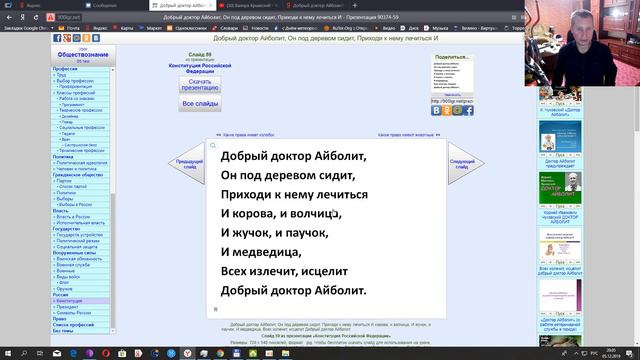Click Все слайды button

click(200, 104)
